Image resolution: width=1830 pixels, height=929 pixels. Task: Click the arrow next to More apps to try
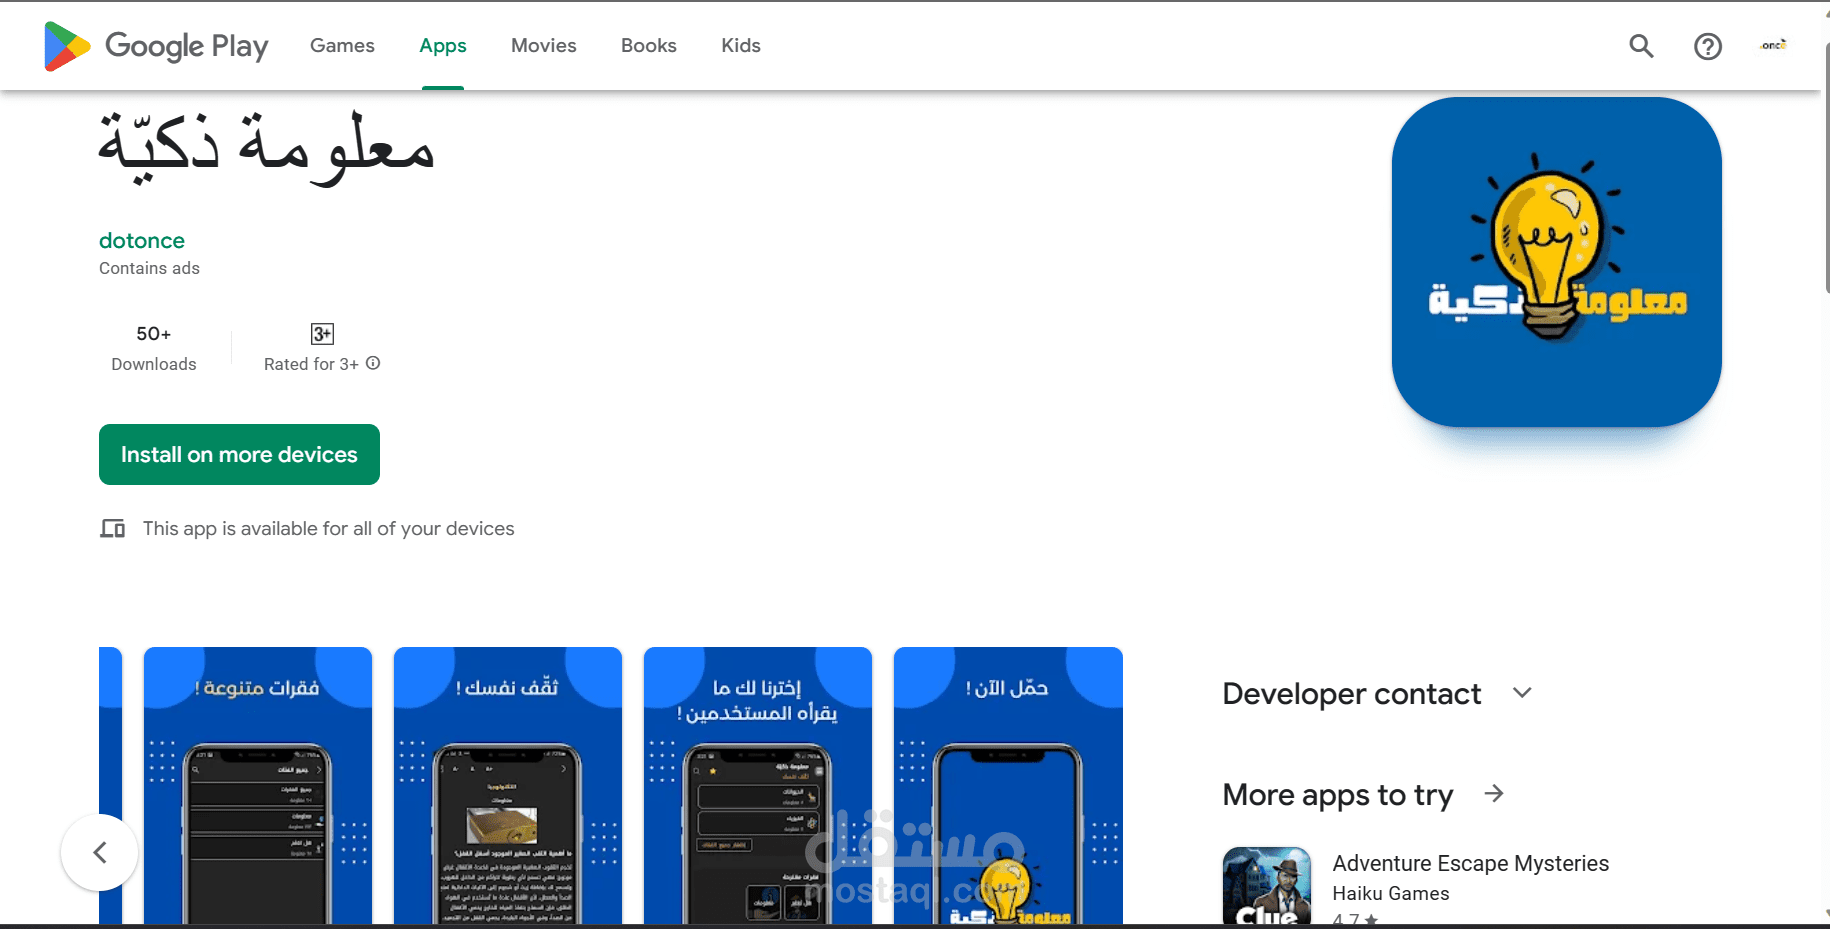coord(1494,794)
